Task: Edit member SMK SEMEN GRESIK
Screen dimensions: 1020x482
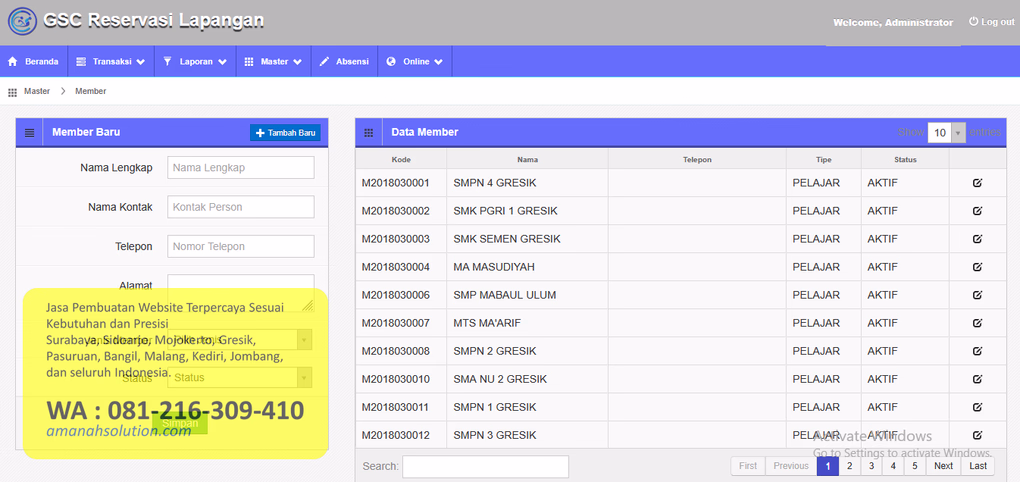Action: [x=977, y=239]
